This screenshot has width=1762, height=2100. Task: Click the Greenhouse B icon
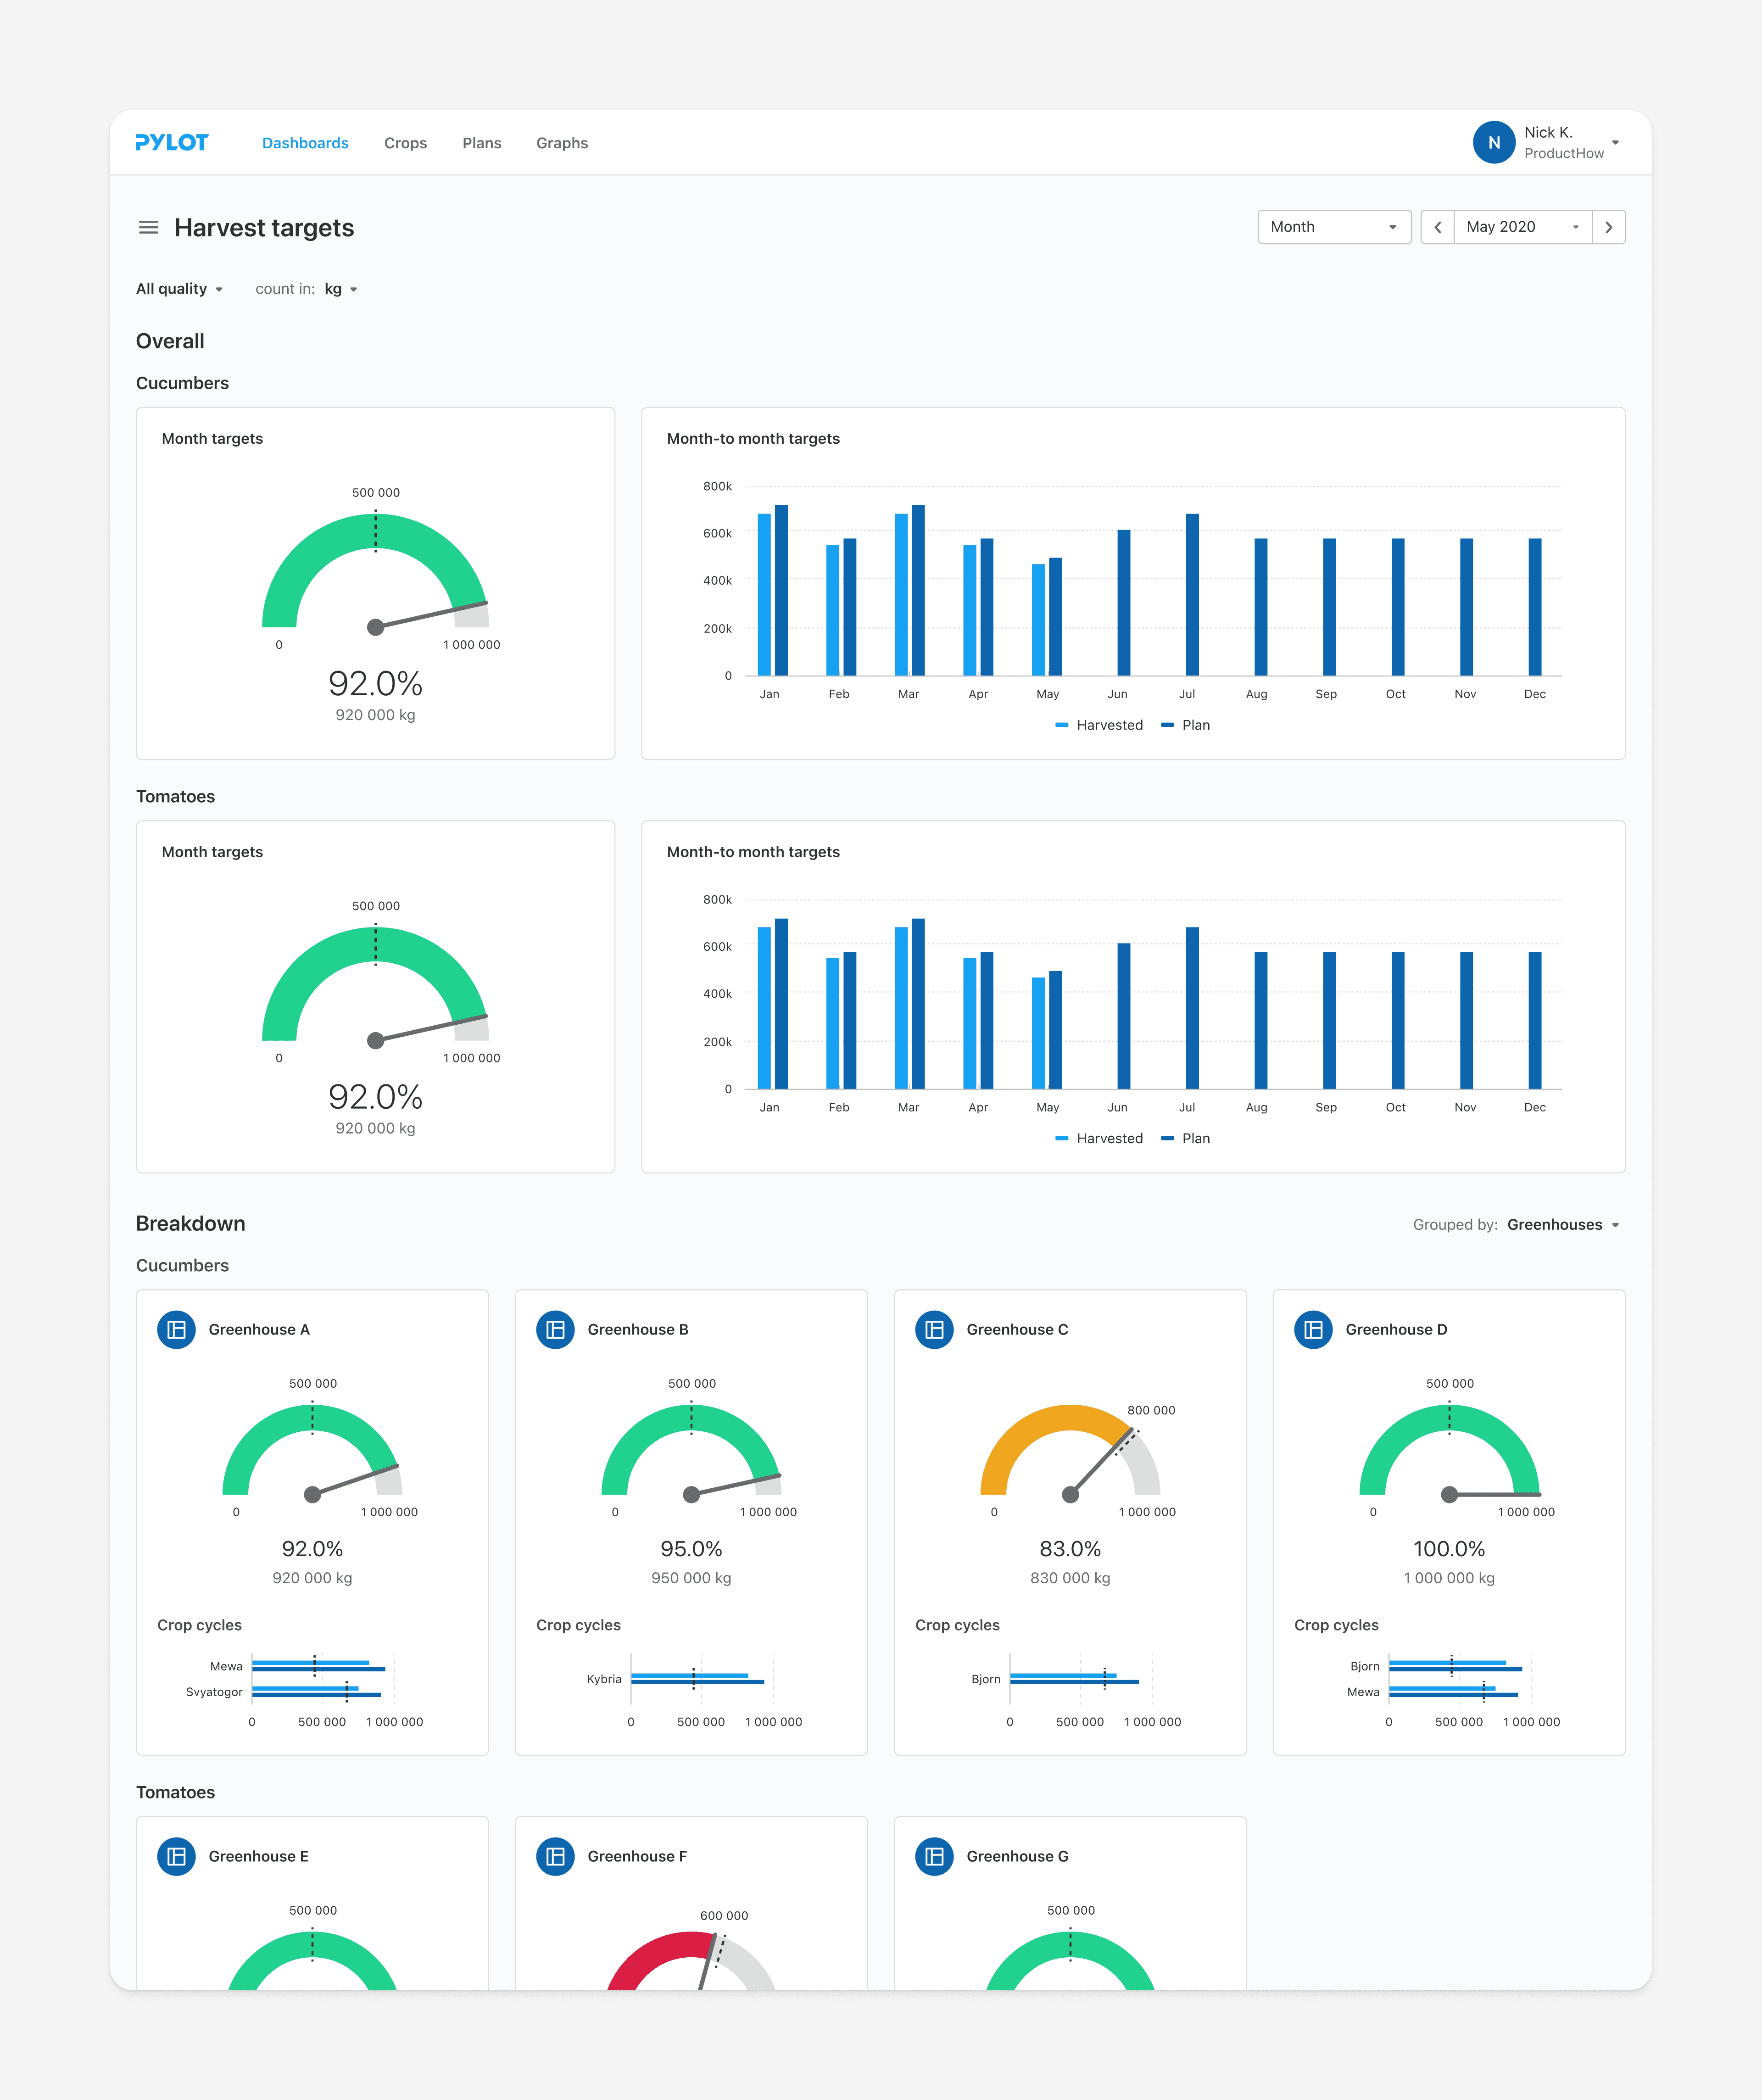tap(556, 1329)
